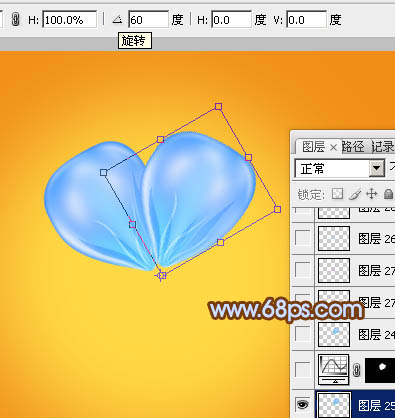Toggle the maintain aspect ratio chain icon
This screenshot has height=418, width=395.
pos(15,20)
